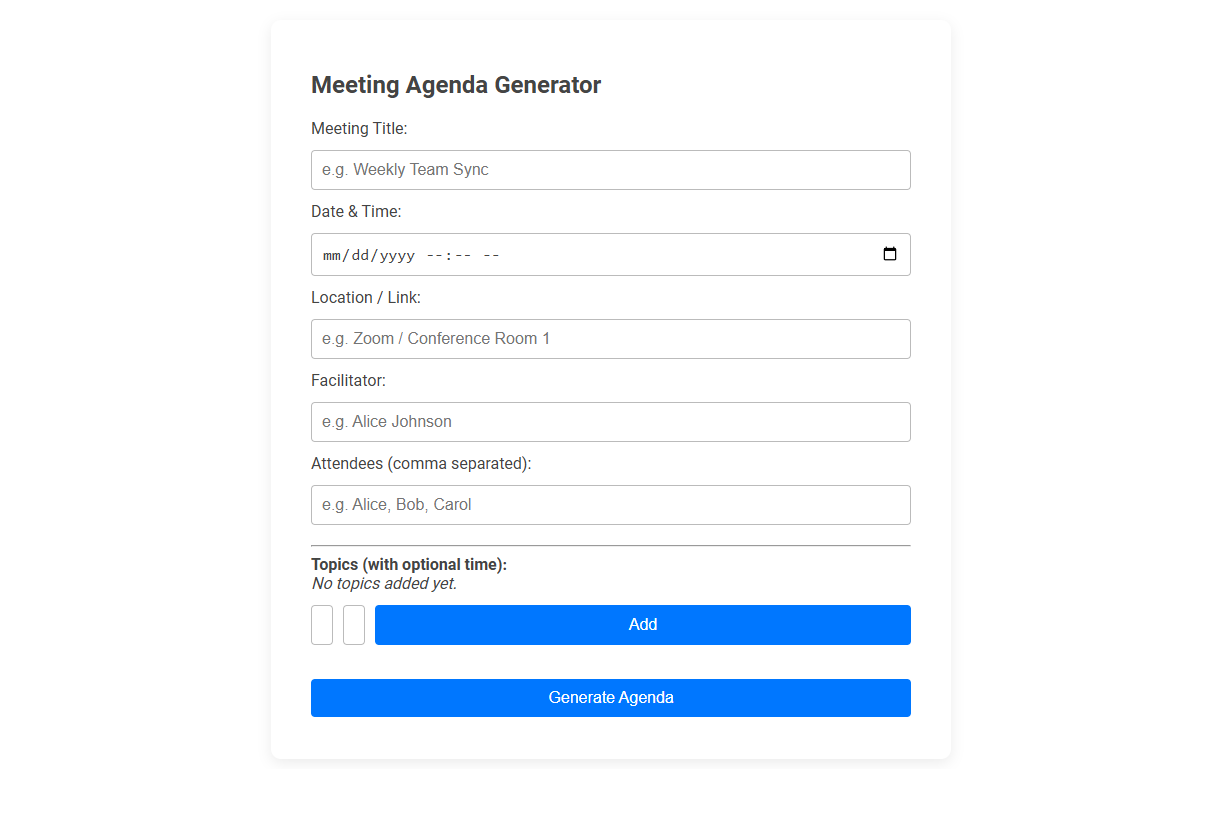Click the Add button for topics
Screen dimensions: 1222x819
tap(643, 624)
